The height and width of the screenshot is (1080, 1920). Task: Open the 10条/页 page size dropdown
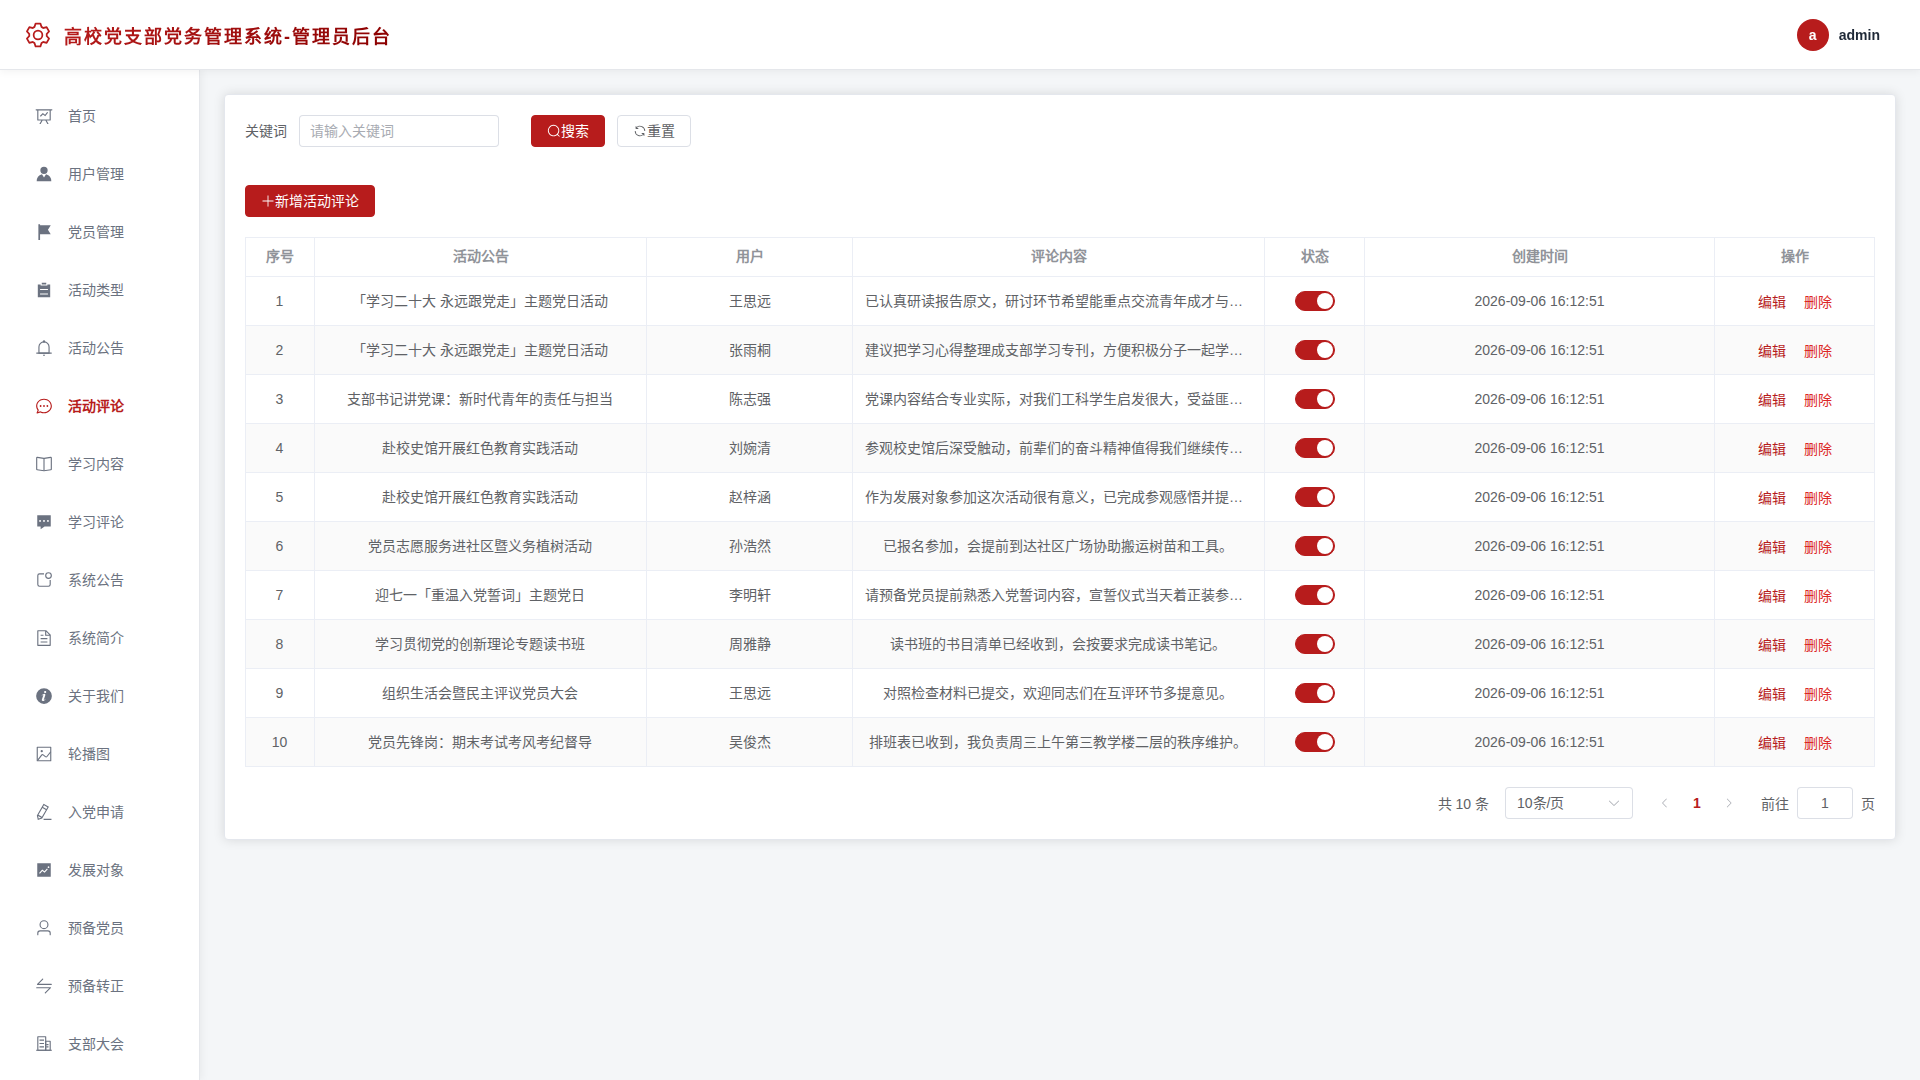coord(1568,803)
